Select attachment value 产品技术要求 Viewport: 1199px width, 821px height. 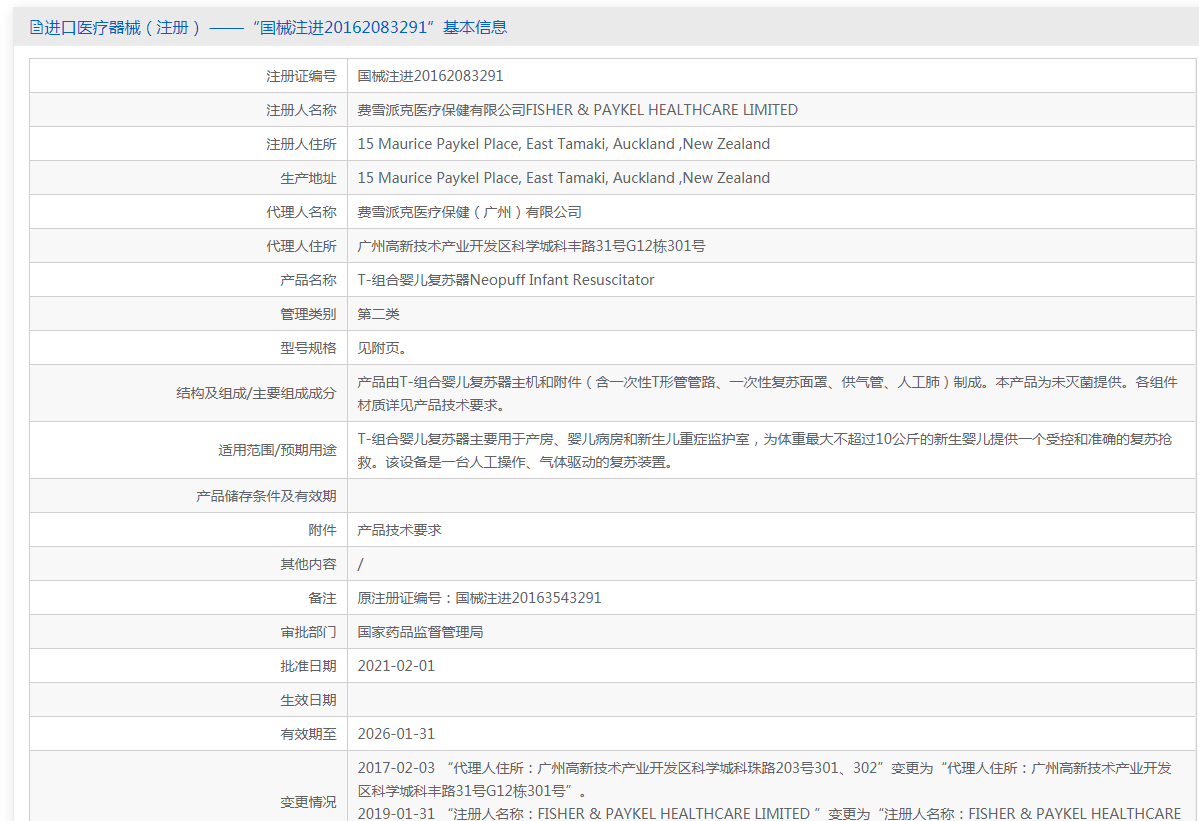coord(399,530)
